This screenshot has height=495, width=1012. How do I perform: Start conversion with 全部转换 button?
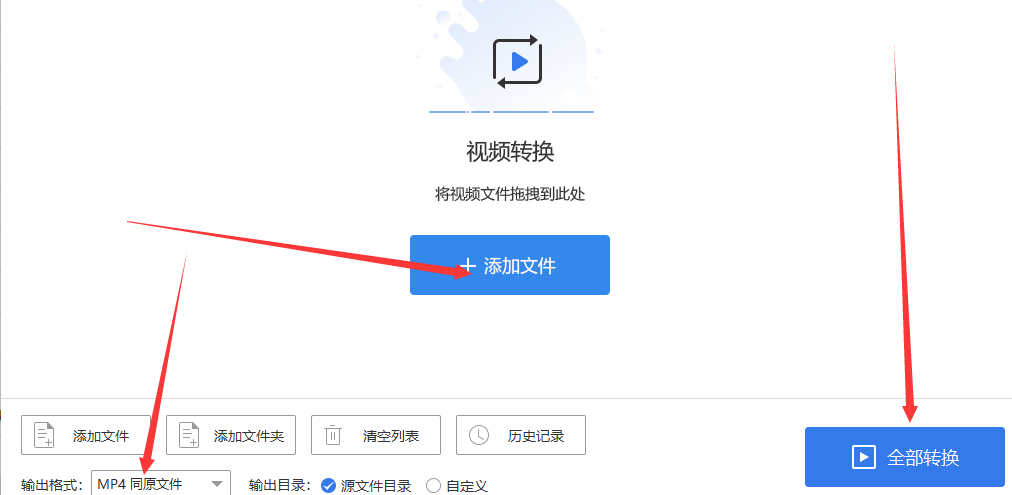click(x=905, y=457)
